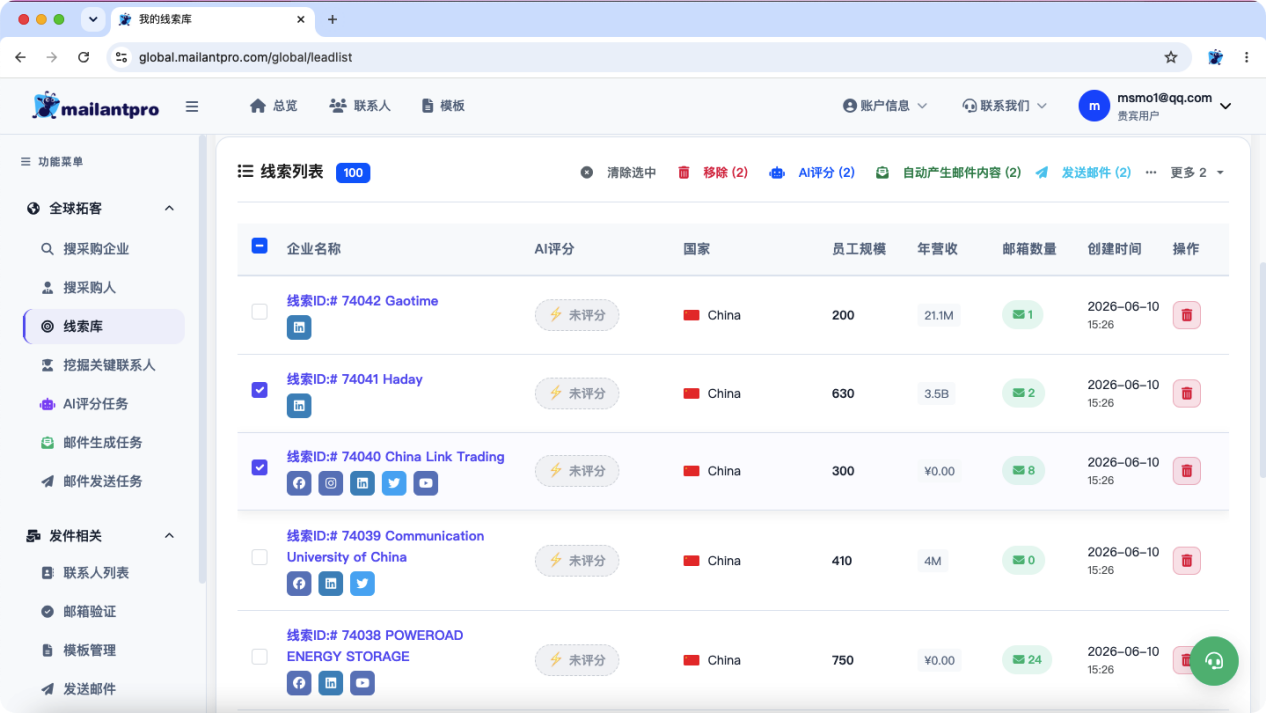1266x713 pixels.
Task: Open a new browser tab
Action: pos(333,19)
